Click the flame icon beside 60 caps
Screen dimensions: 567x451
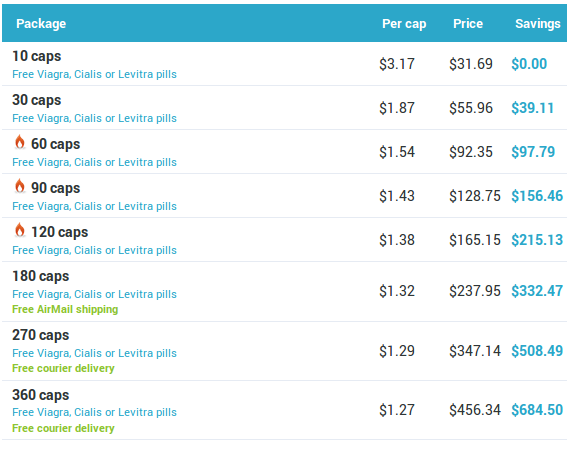20,142
